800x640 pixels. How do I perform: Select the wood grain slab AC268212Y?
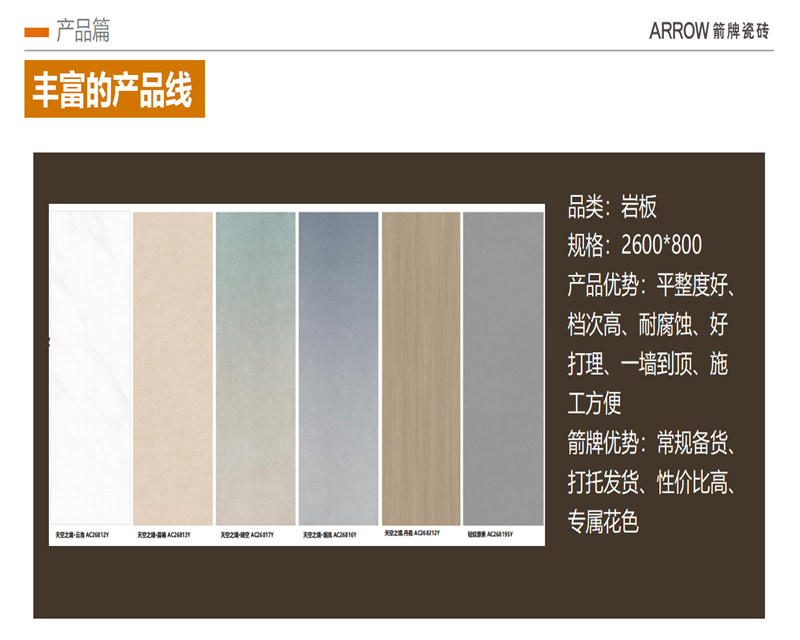pyautogui.click(x=420, y=368)
